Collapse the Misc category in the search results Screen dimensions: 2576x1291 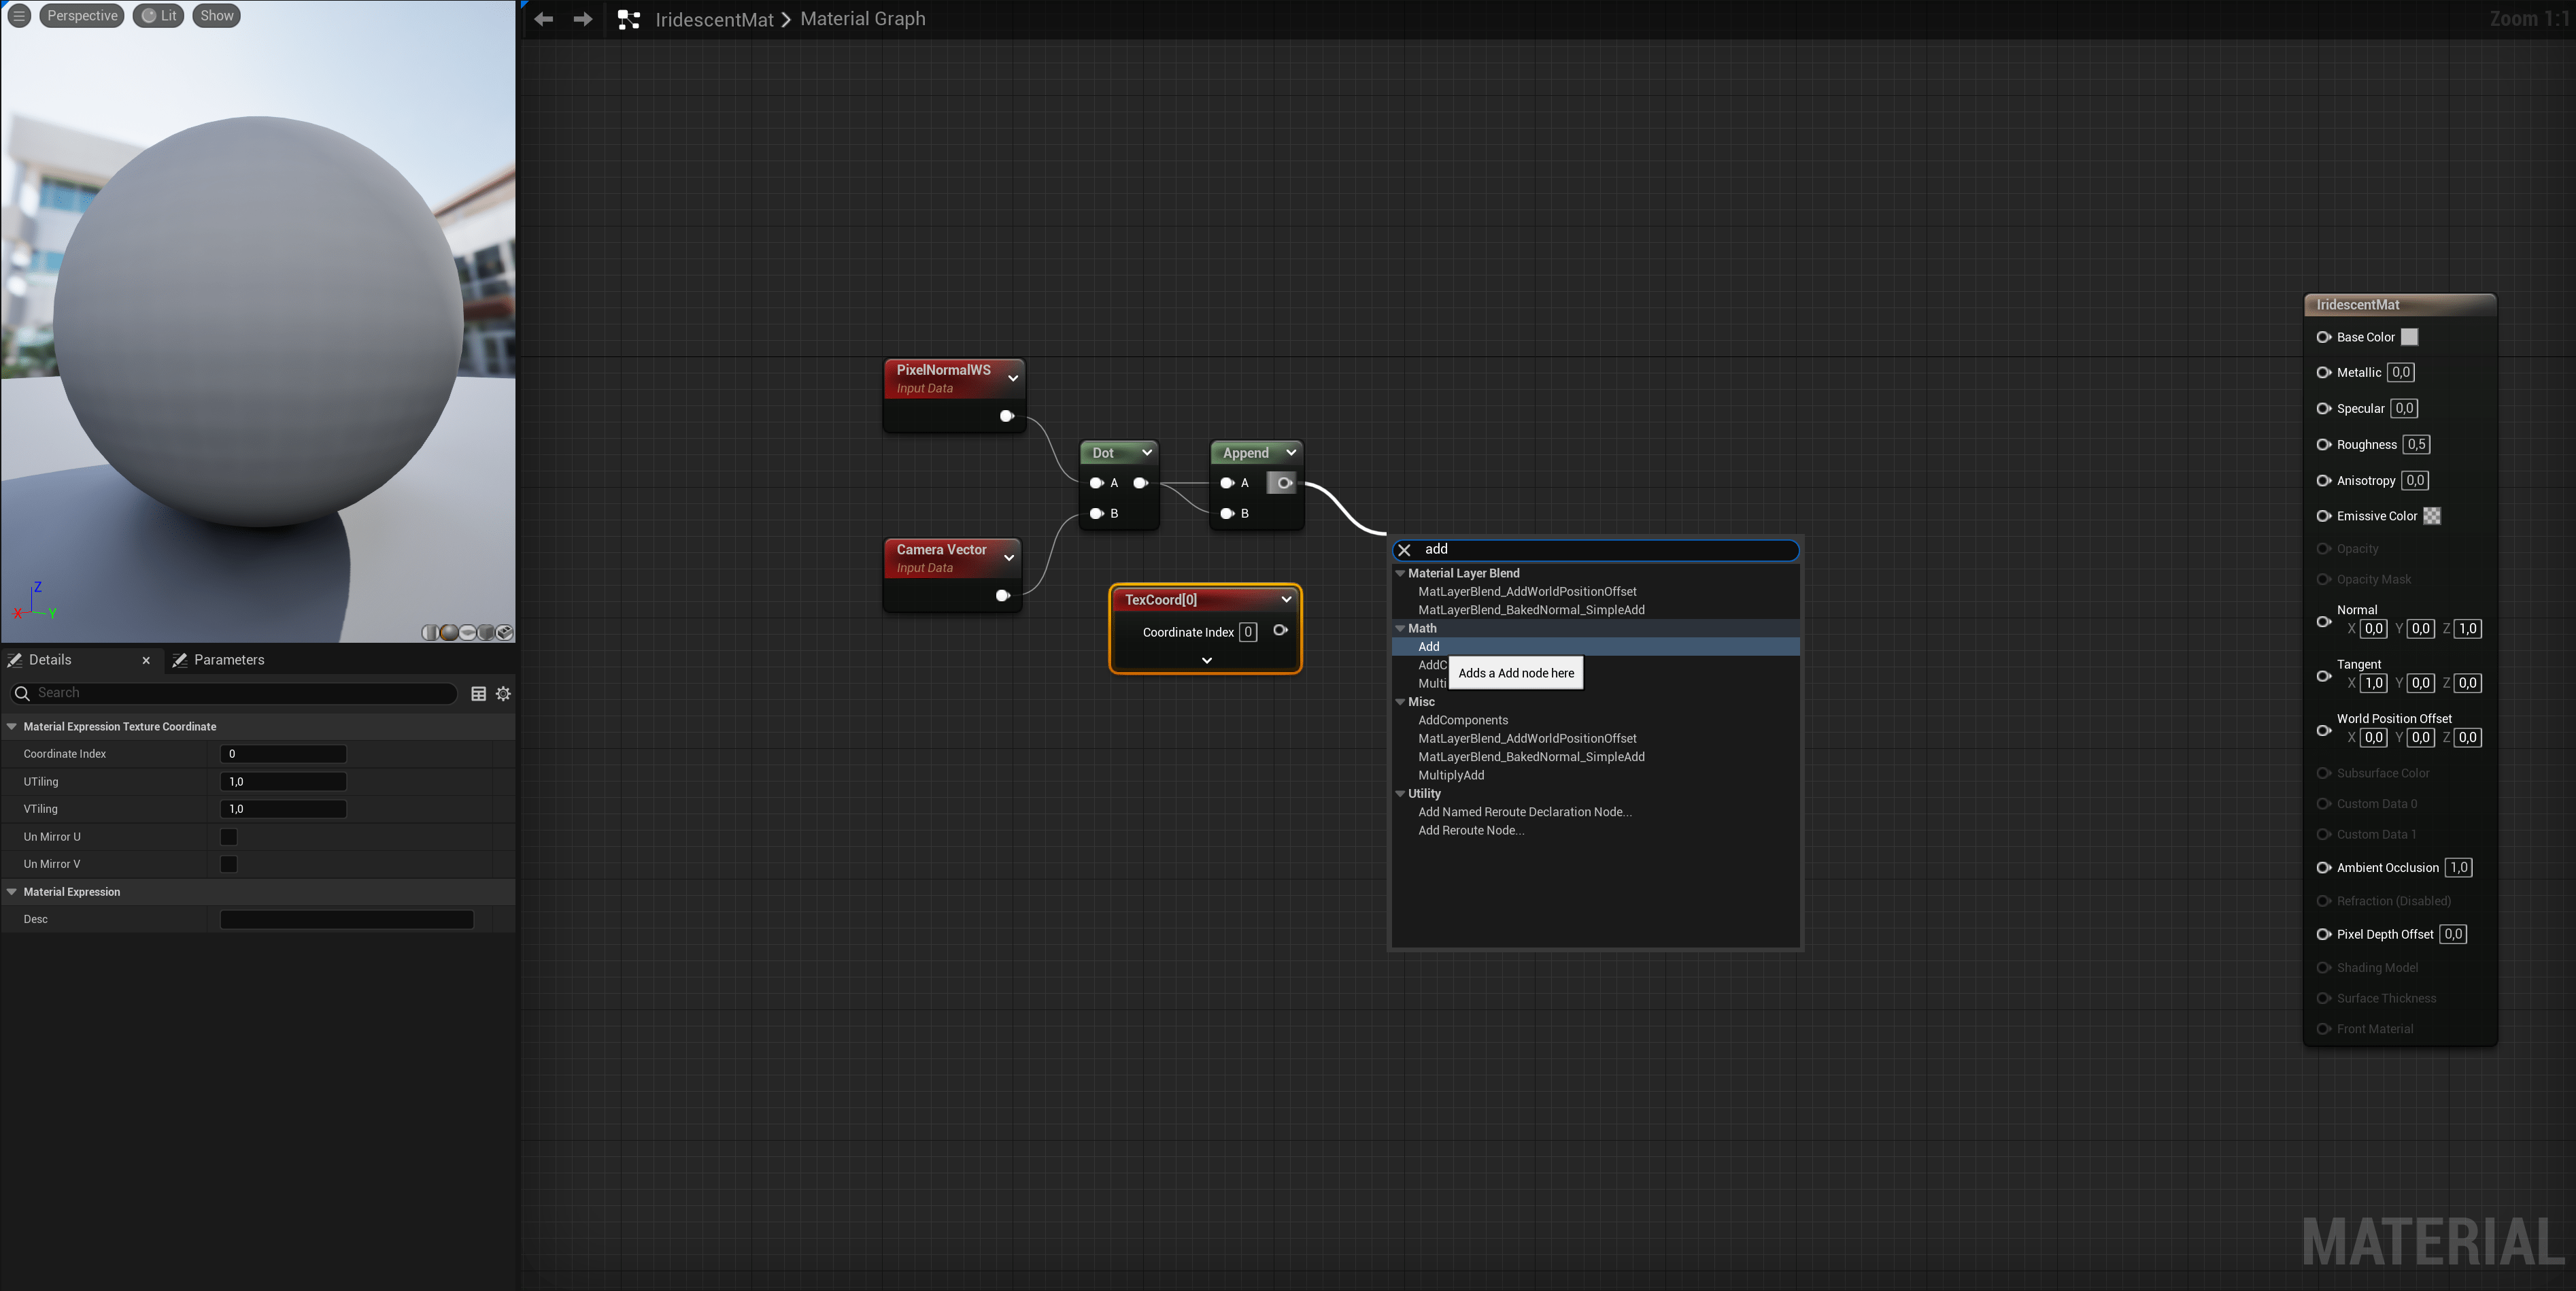[x=1400, y=702]
